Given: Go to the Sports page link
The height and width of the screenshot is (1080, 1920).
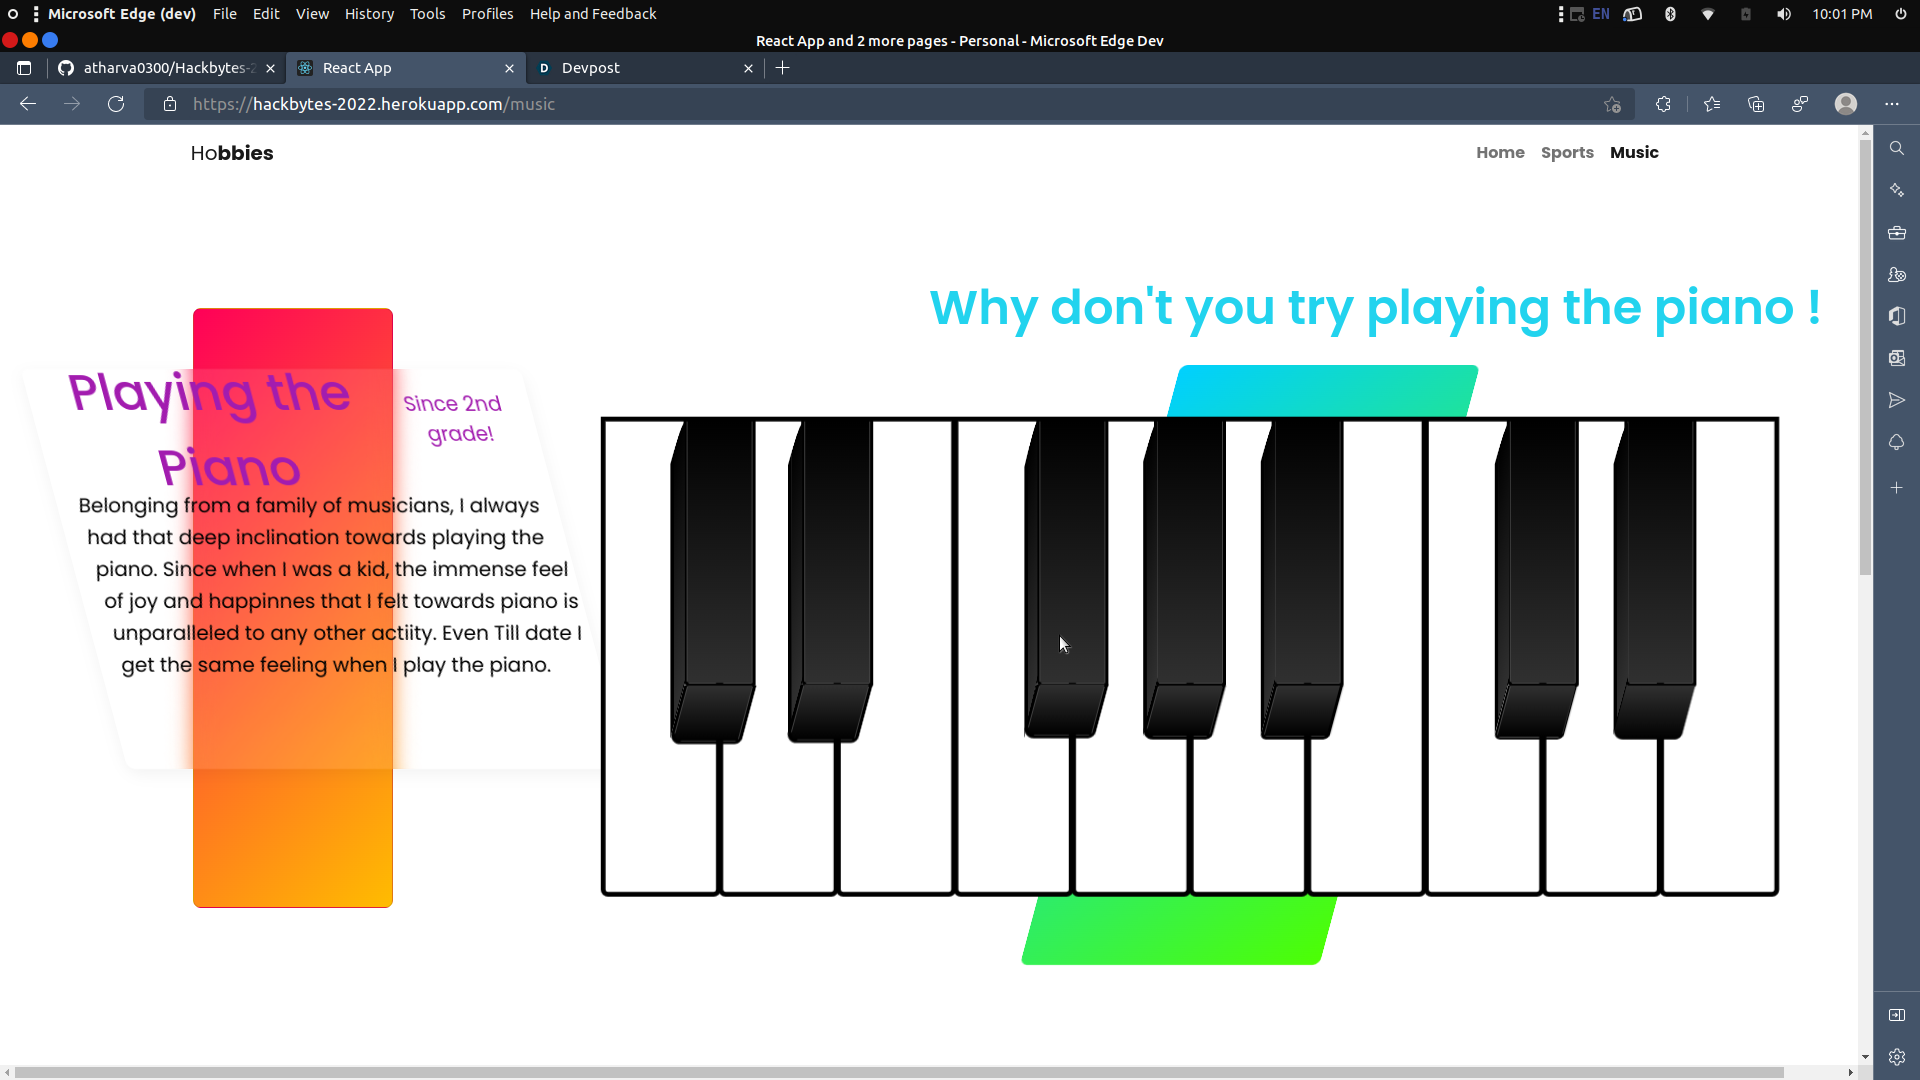Looking at the screenshot, I should click(x=1566, y=153).
